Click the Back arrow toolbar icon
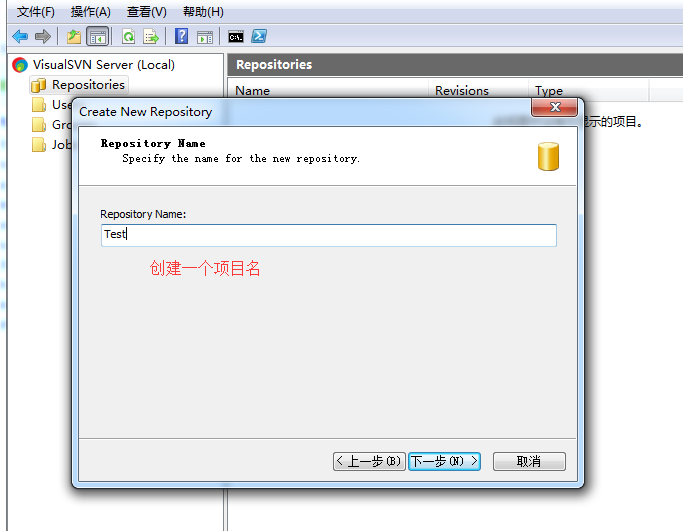 point(20,37)
